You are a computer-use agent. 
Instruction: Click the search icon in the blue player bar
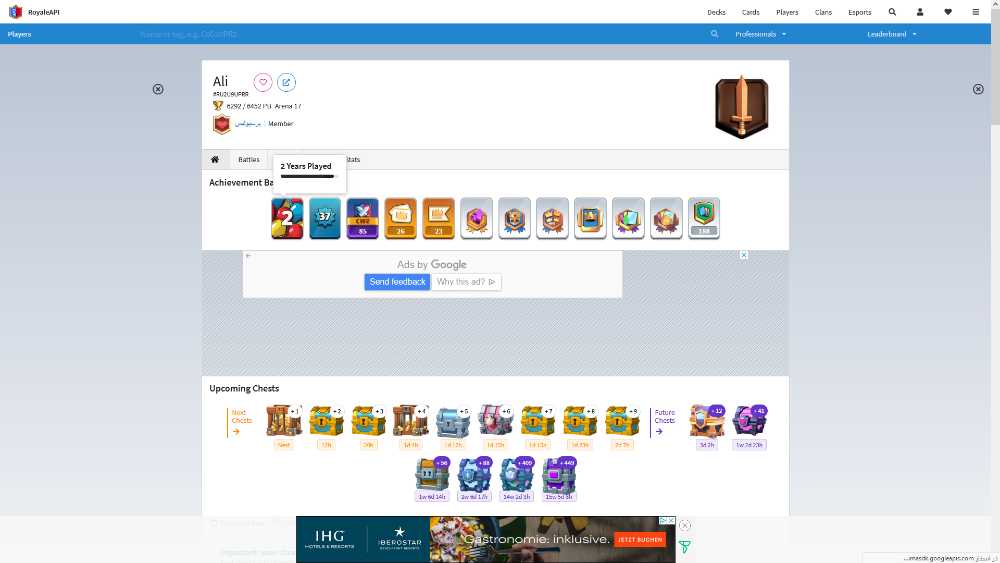point(714,34)
